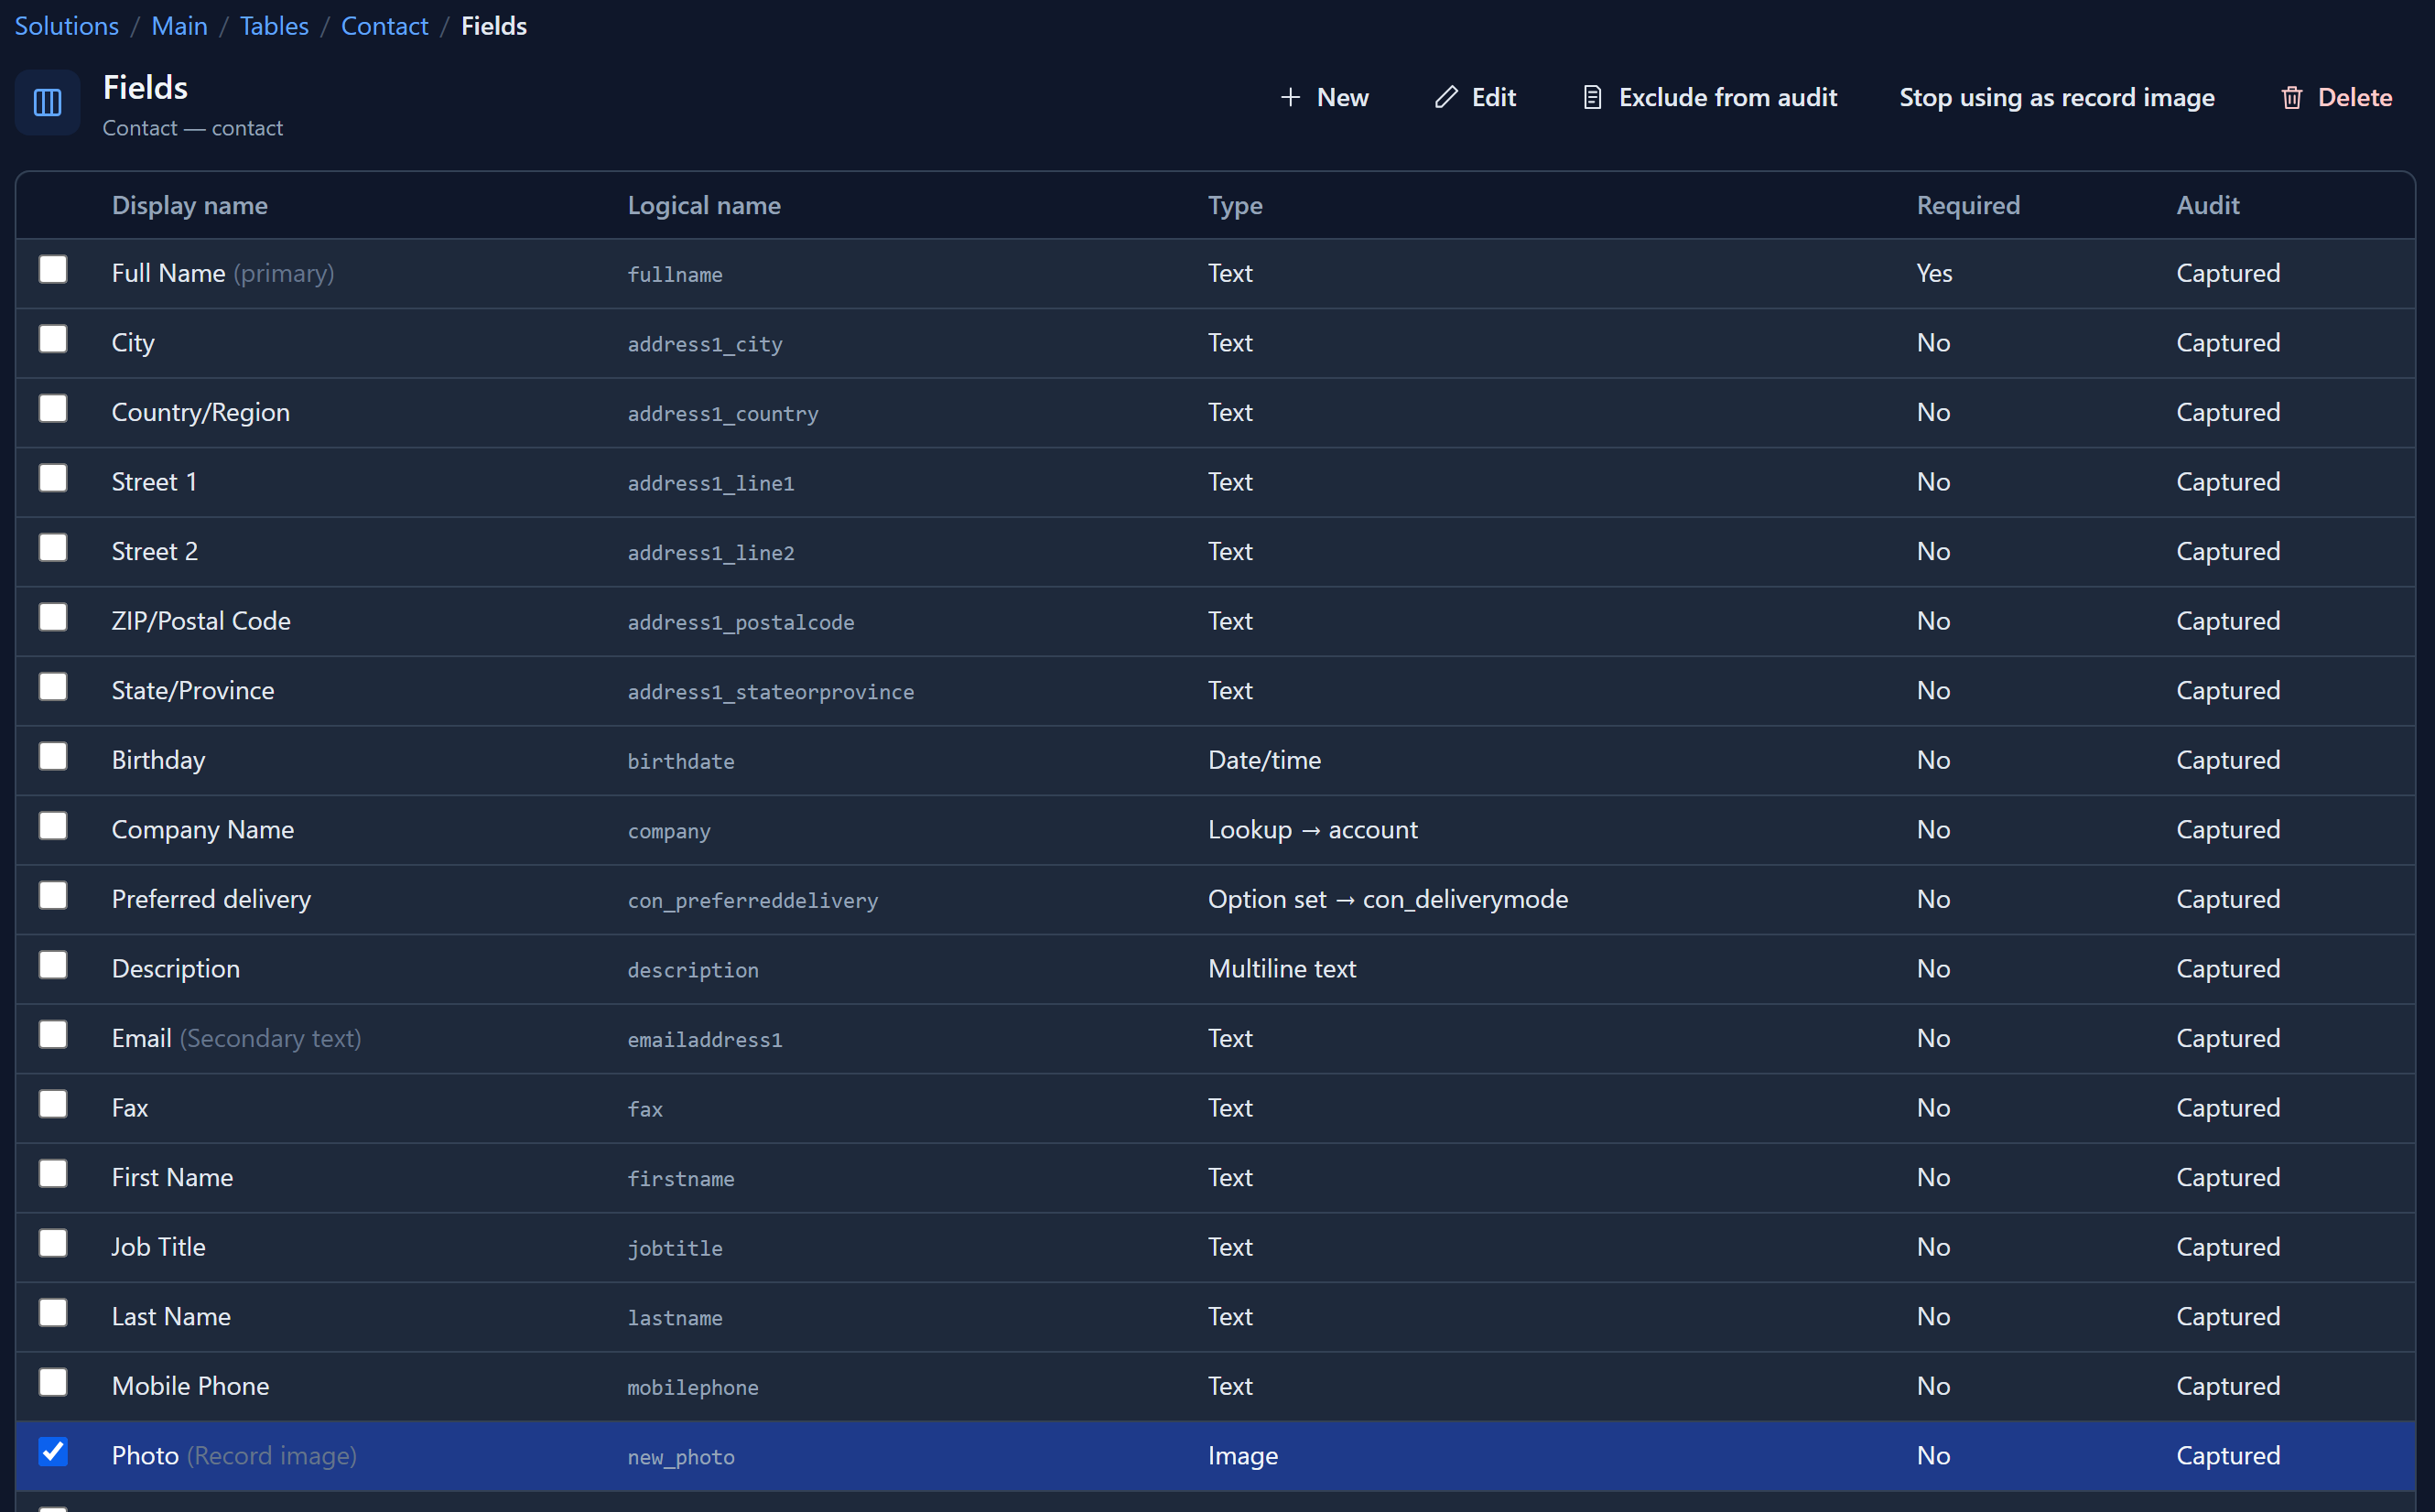
Task: Click the Display name column header
Action: [190, 205]
